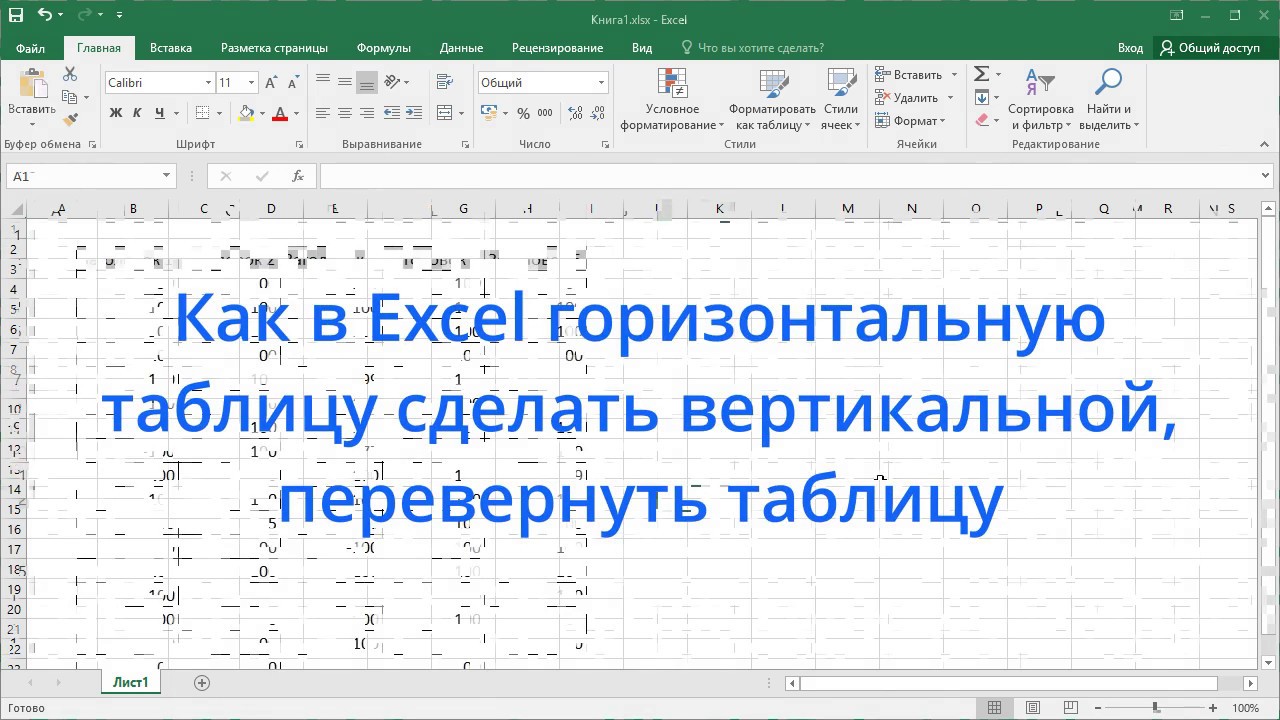
Task: Switch to Разметка страницы tab
Action: [x=274, y=47]
